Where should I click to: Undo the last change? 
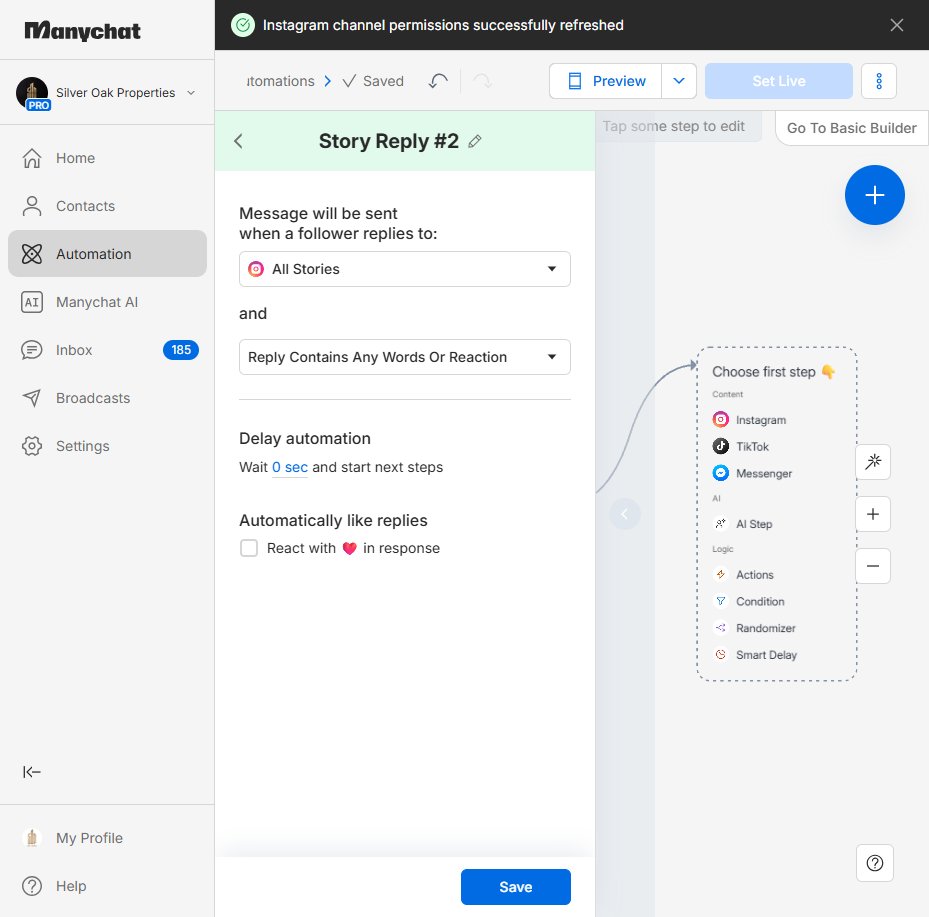(438, 81)
